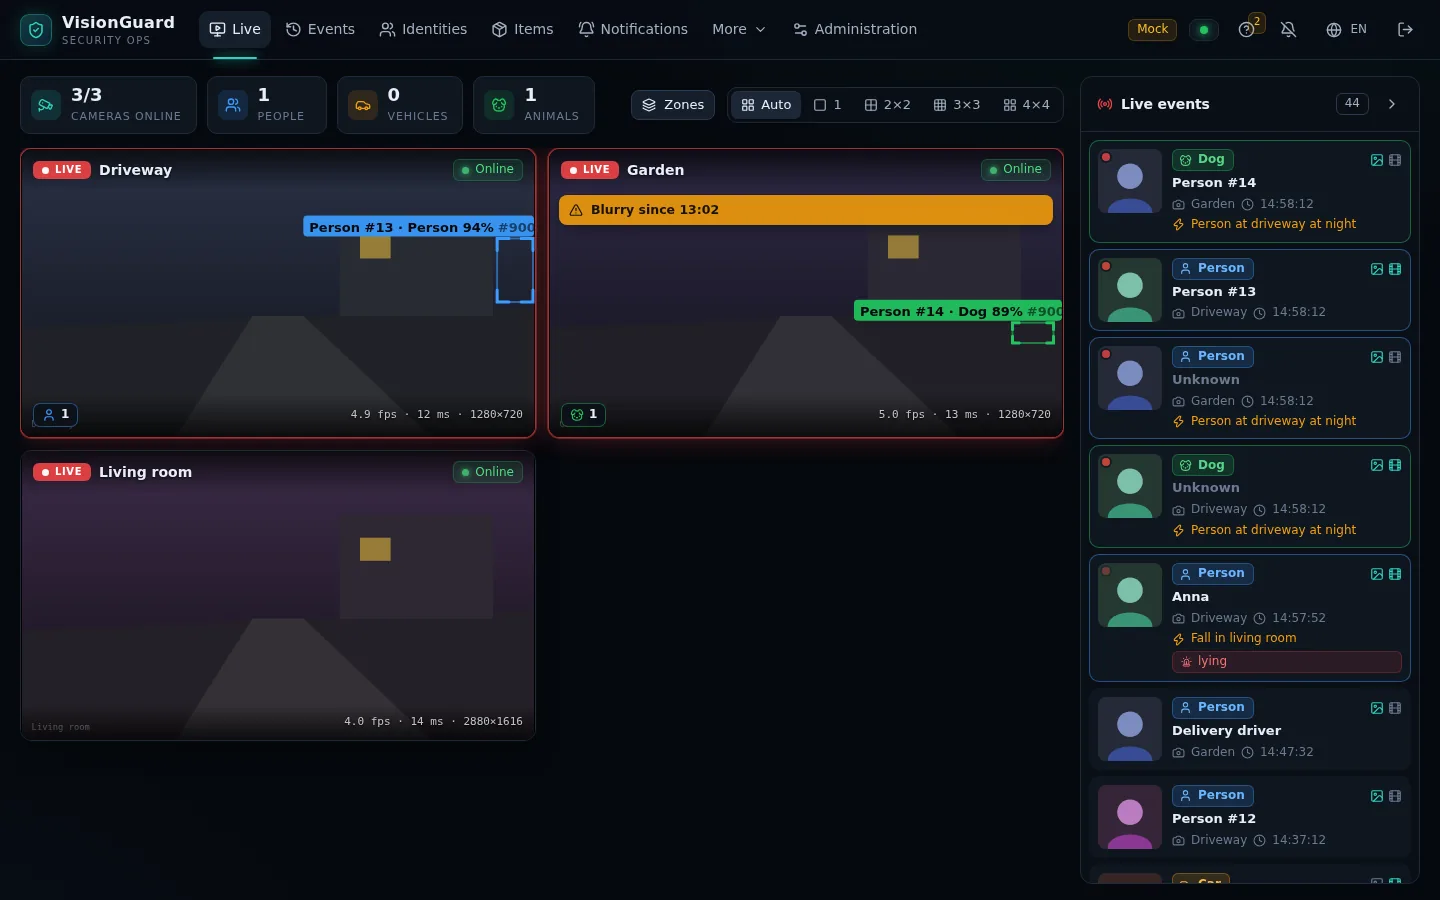The image size is (1440, 900).
Task: Click the animals counter icon
Action: 499,105
